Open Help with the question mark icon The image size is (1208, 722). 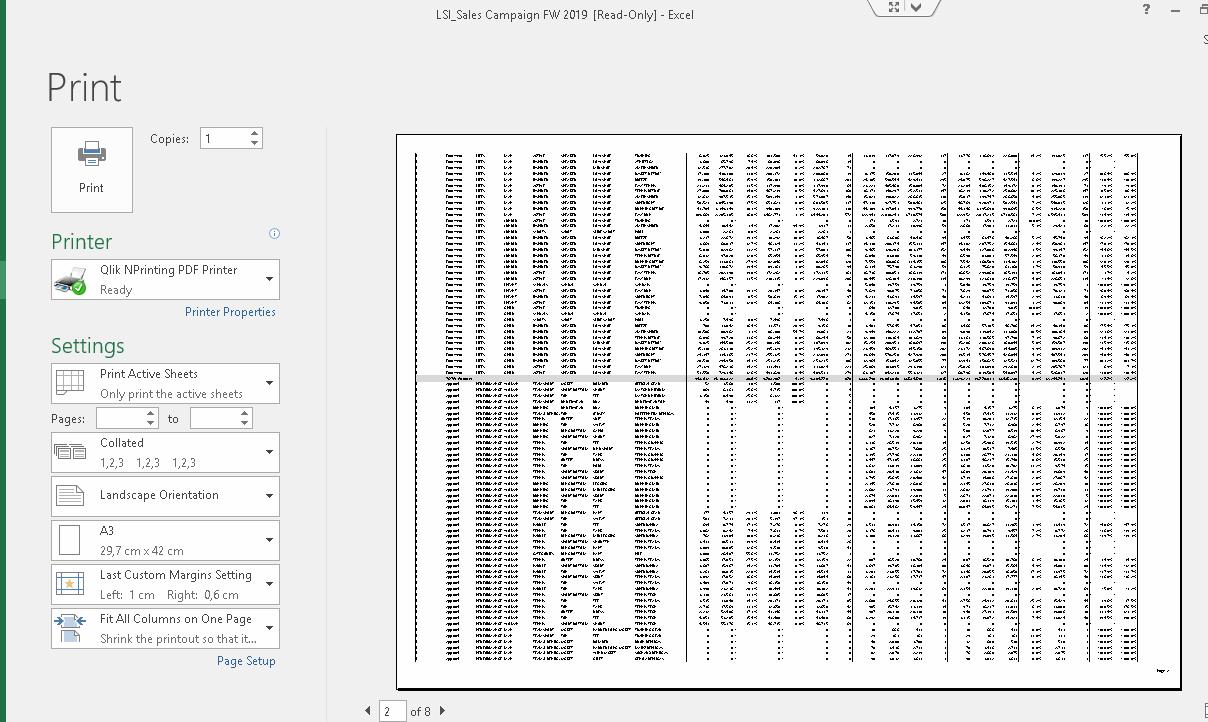click(1145, 10)
